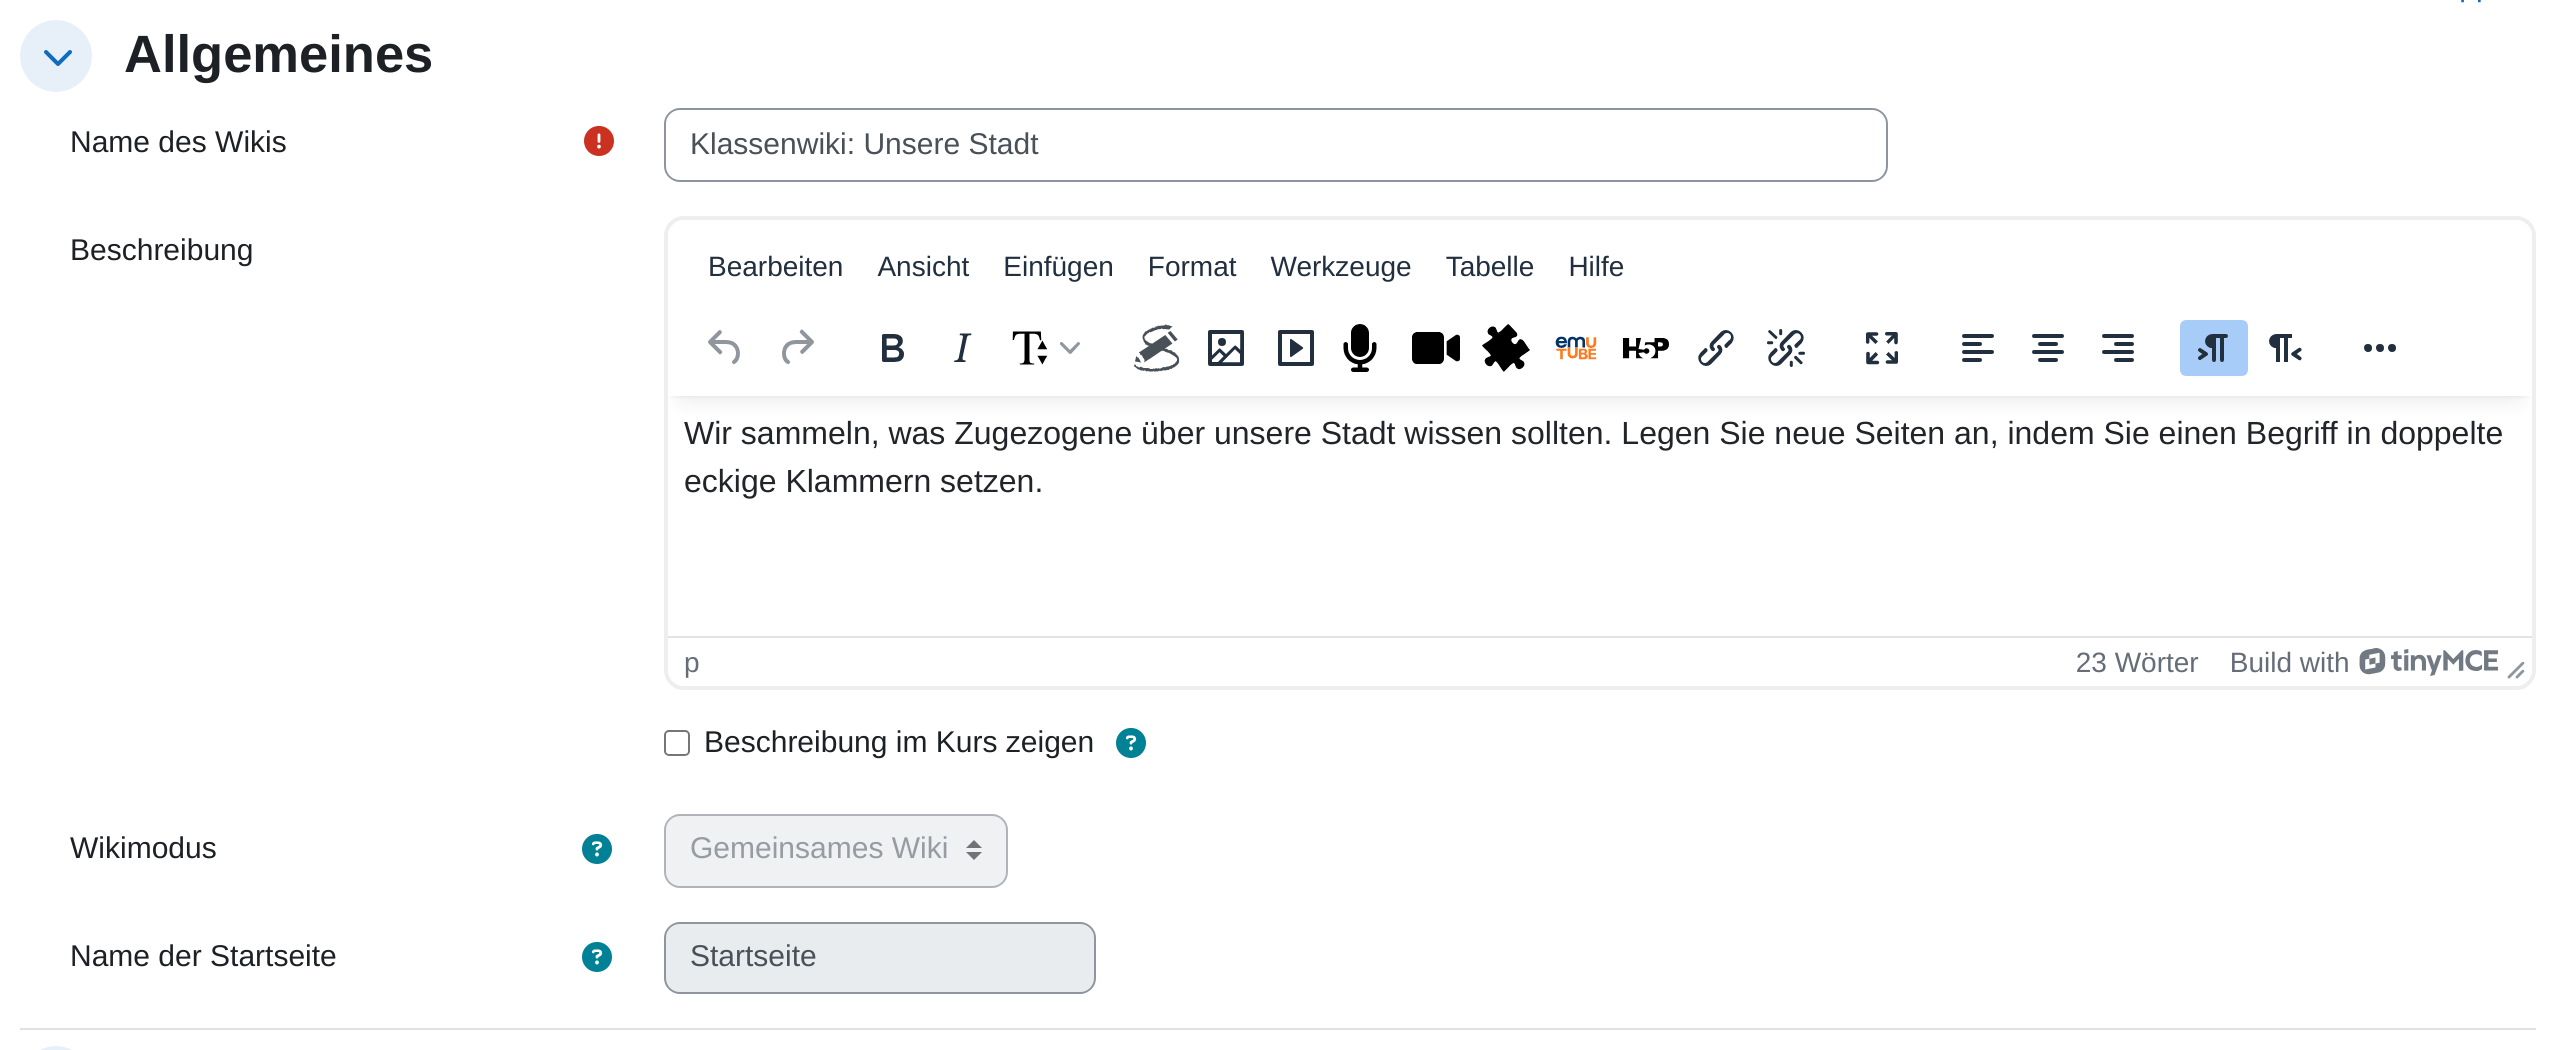This screenshot has width=2556, height=1050.
Task: Open the Tabelle menu
Action: click(1489, 267)
